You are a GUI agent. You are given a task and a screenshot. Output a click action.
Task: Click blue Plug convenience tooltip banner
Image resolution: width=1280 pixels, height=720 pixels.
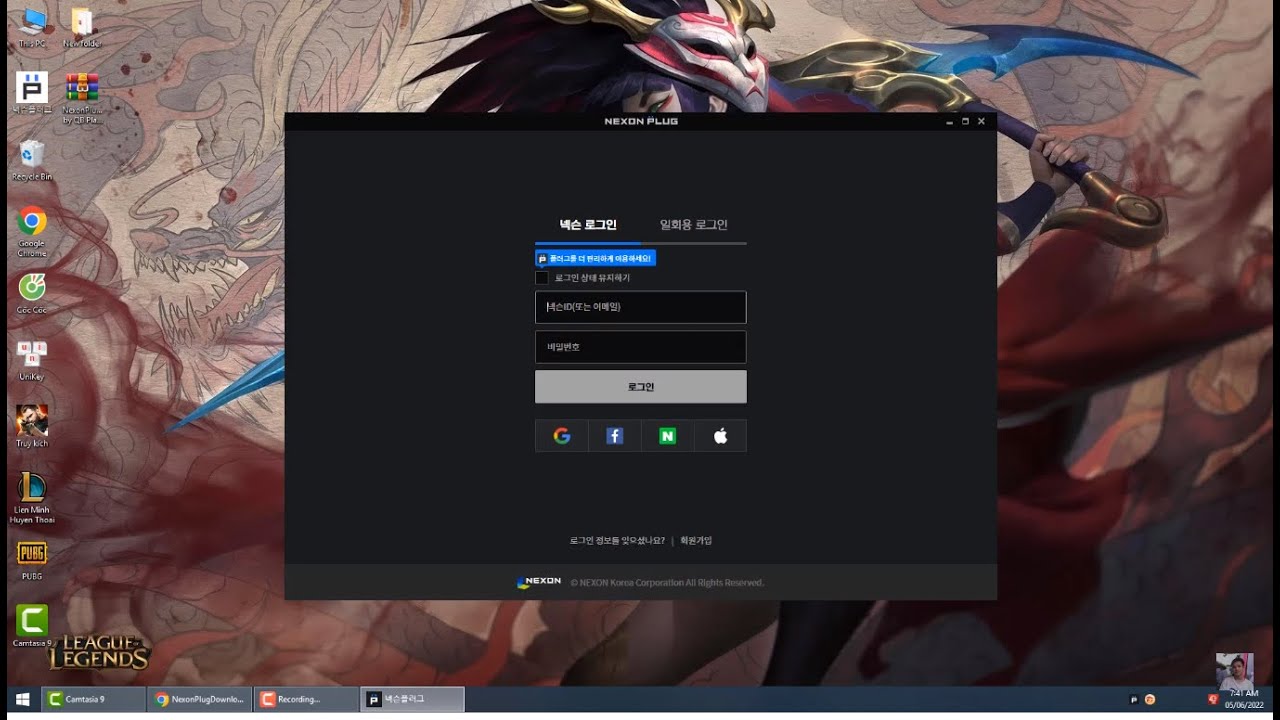point(596,258)
